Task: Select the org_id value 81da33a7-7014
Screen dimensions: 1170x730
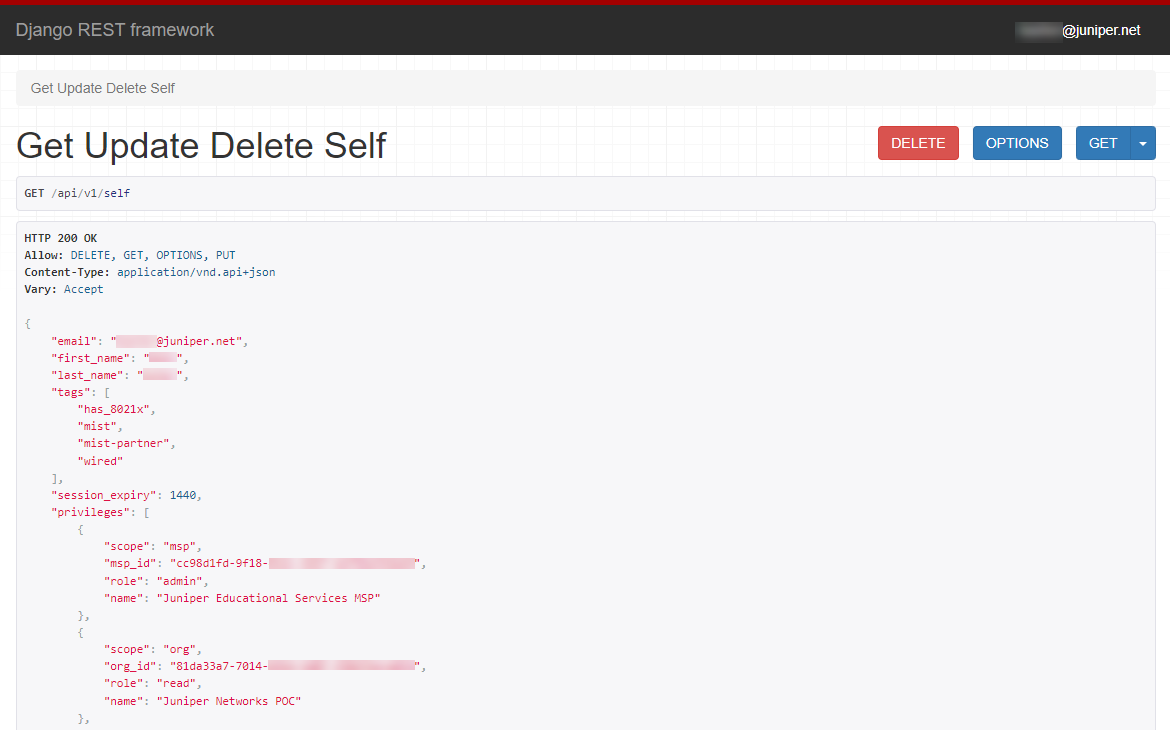Action: click(296, 667)
